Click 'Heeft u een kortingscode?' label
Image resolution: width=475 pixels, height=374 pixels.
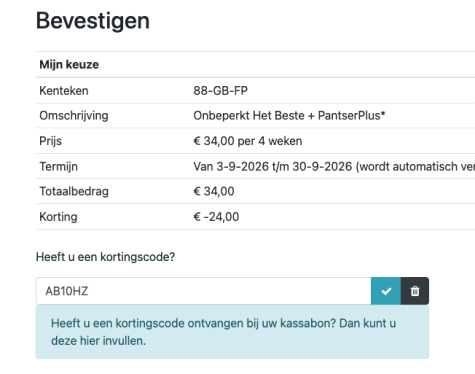[x=105, y=257]
